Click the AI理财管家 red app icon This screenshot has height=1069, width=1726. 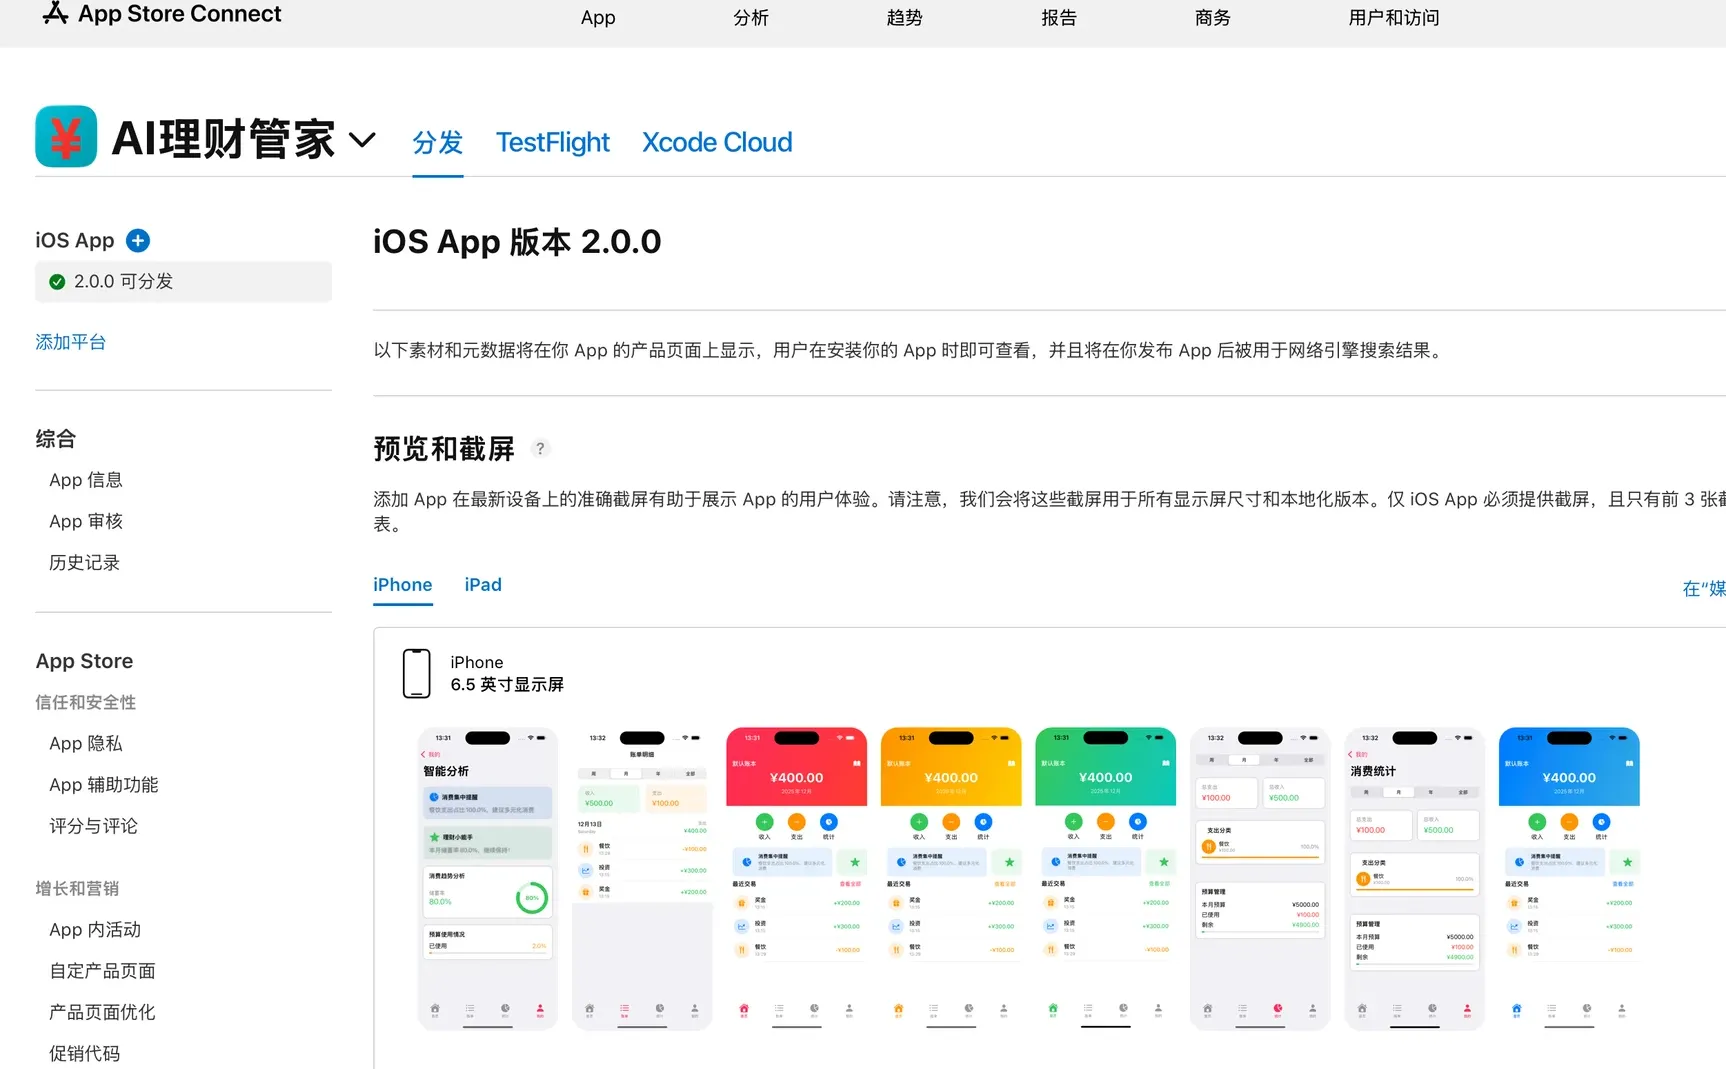[x=64, y=136]
